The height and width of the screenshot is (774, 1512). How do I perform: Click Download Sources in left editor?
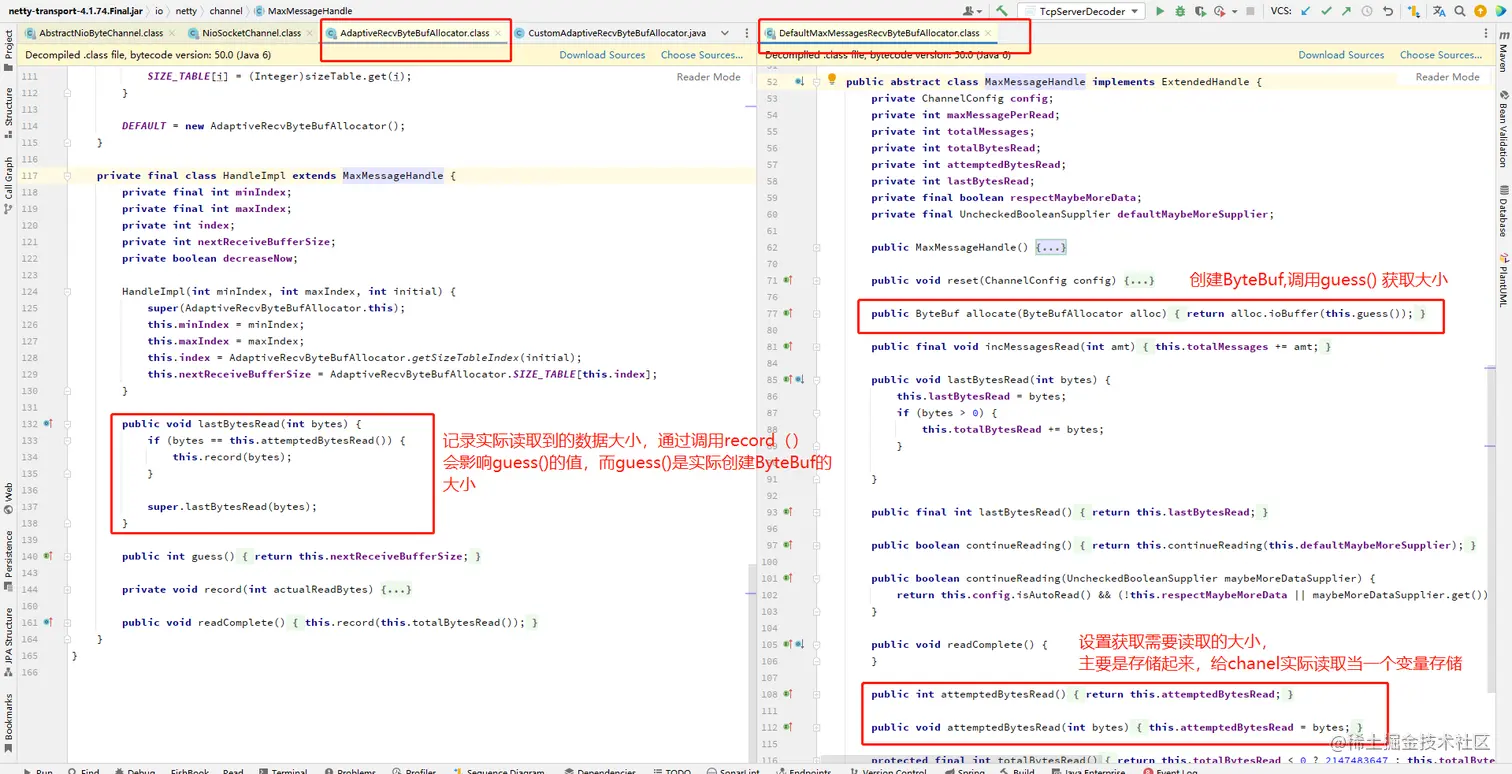602,55
